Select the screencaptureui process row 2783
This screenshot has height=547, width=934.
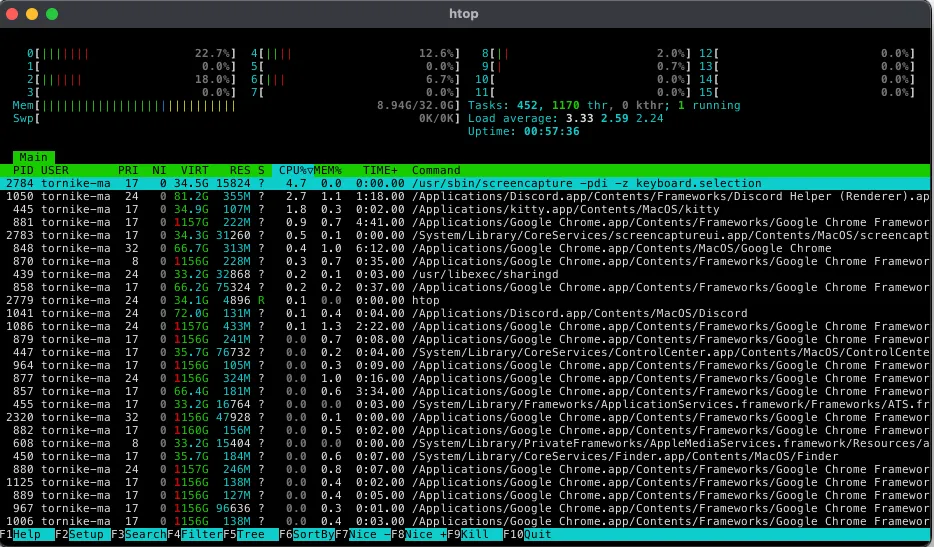pos(465,235)
